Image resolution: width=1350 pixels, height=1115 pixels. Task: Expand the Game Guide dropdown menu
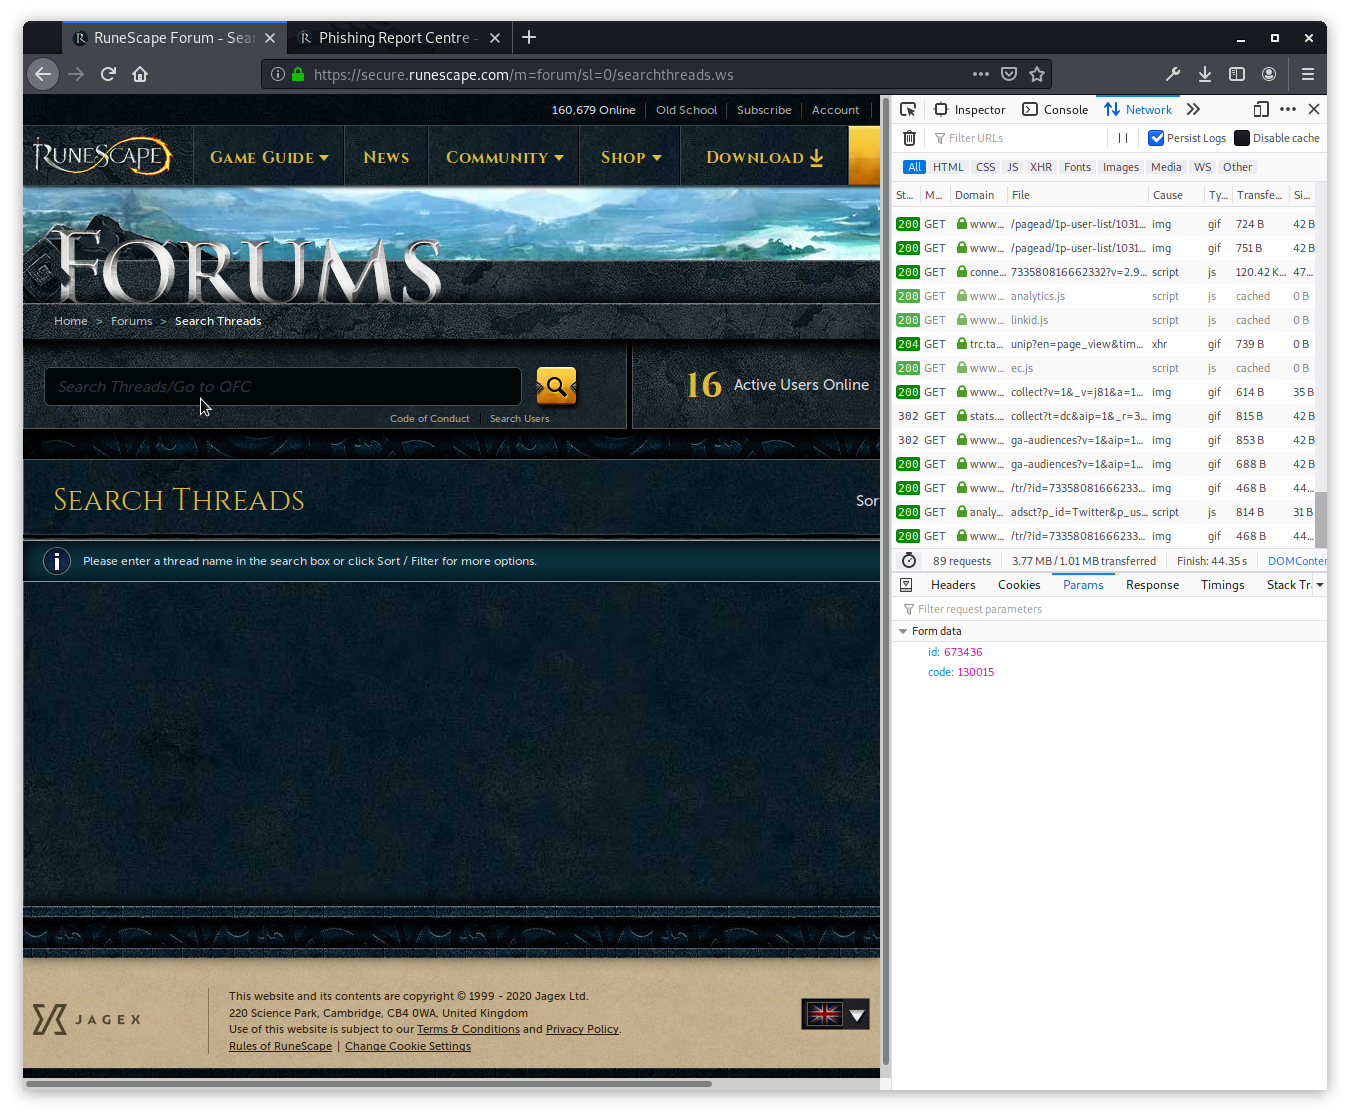point(269,157)
